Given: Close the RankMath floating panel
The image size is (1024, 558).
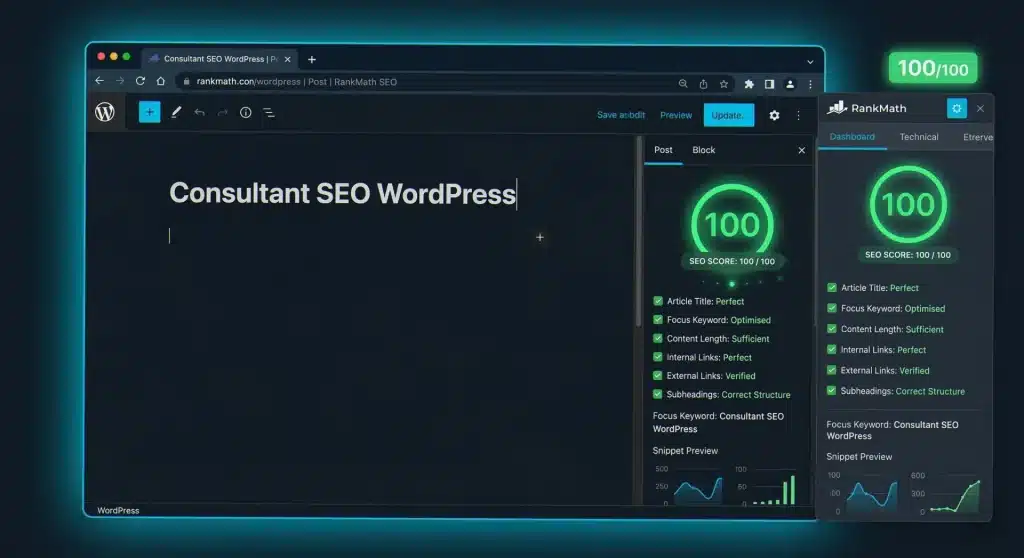Looking at the screenshot, I should click(980, 108).
